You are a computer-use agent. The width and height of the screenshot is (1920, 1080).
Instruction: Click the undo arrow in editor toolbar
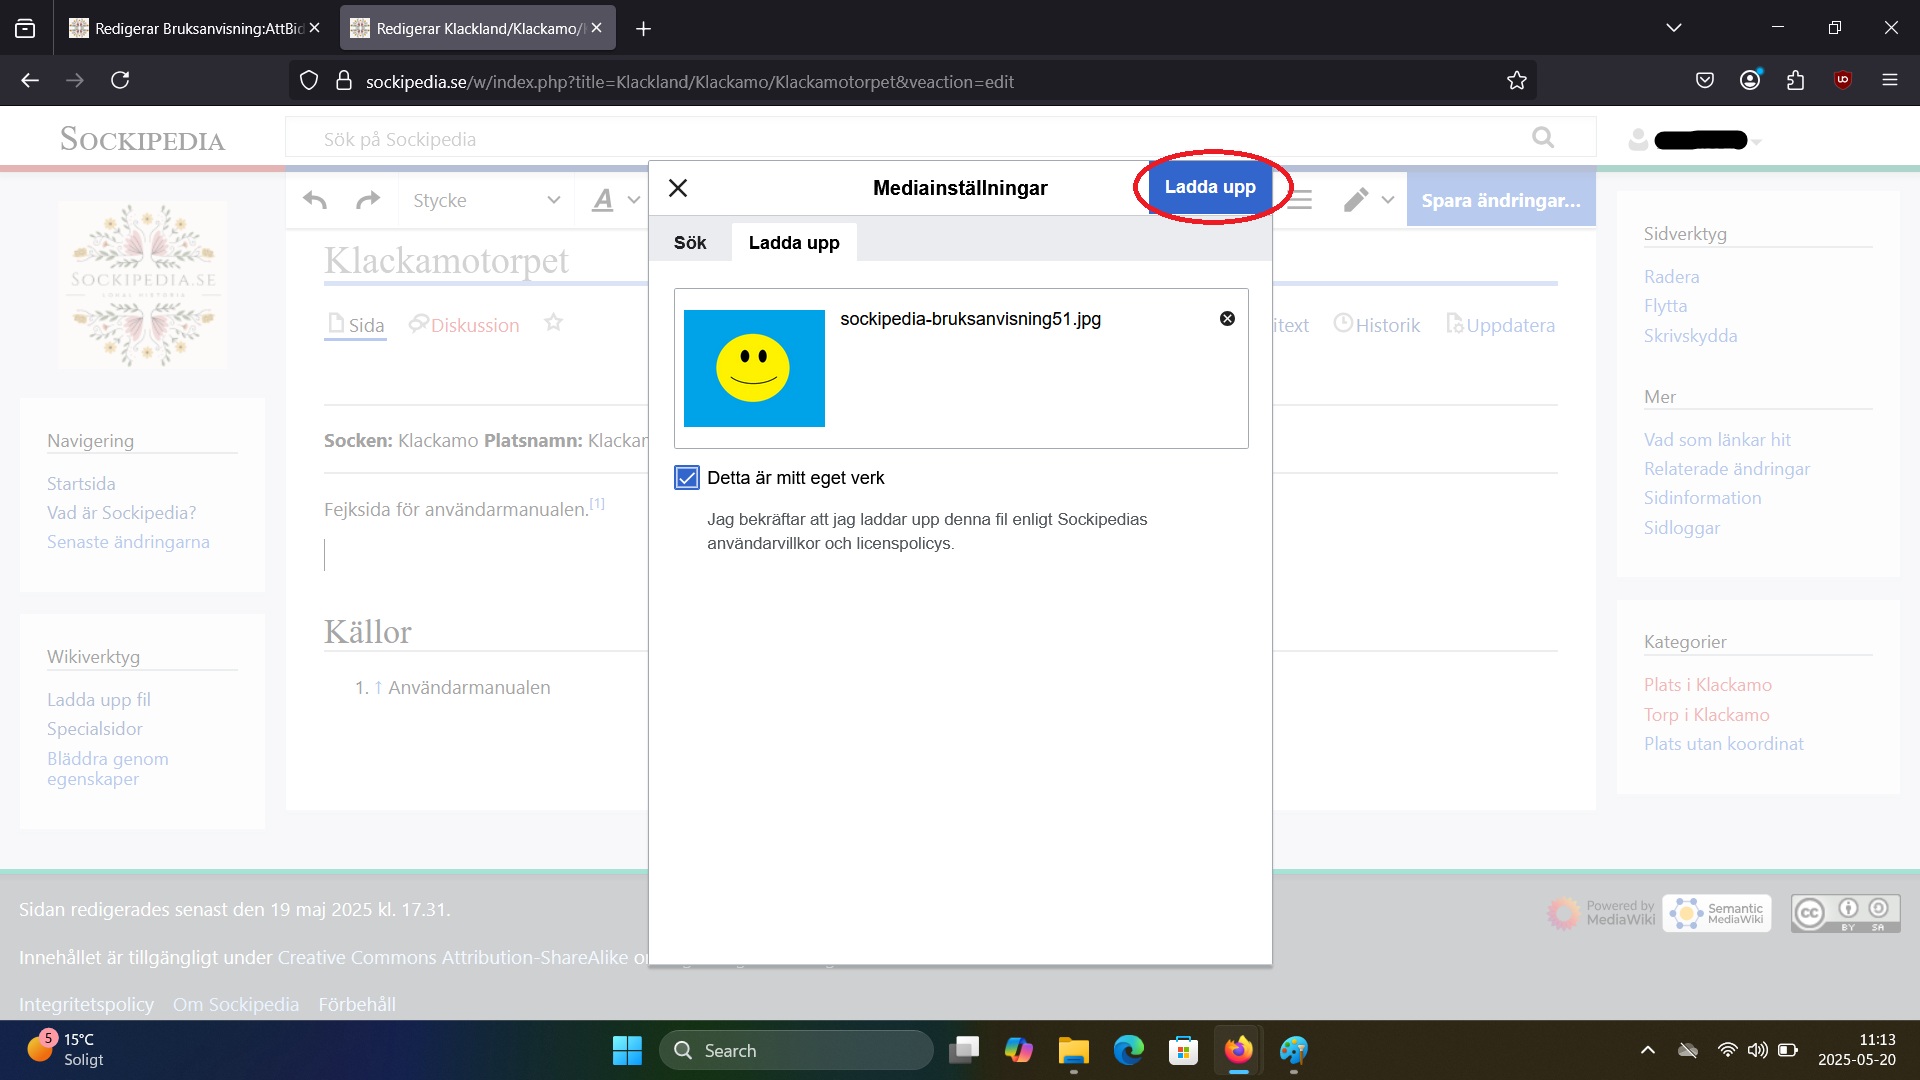point(315,200)
